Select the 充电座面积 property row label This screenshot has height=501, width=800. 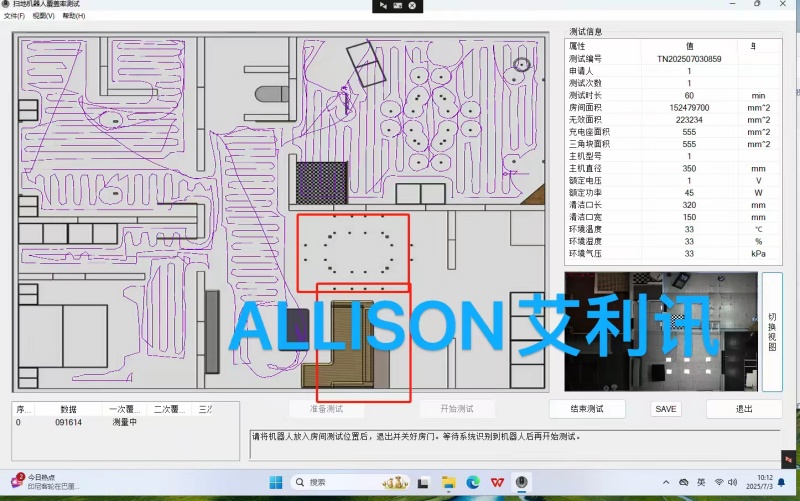point(589,132)
